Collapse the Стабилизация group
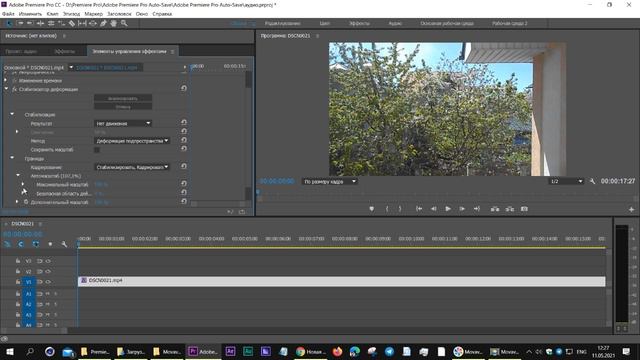Viewport: 640px width, 360px height. point(12,114)
